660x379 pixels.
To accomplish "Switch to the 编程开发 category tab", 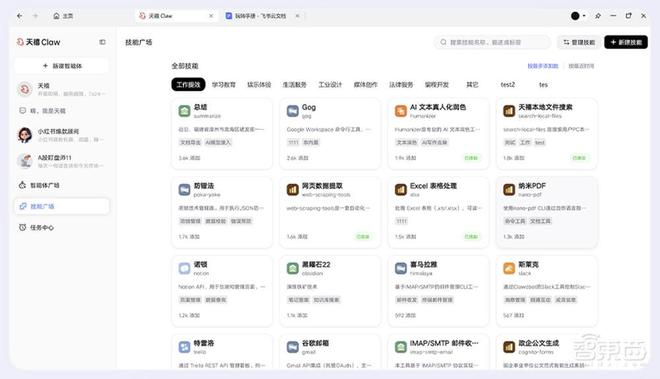I will pos(436,85).
